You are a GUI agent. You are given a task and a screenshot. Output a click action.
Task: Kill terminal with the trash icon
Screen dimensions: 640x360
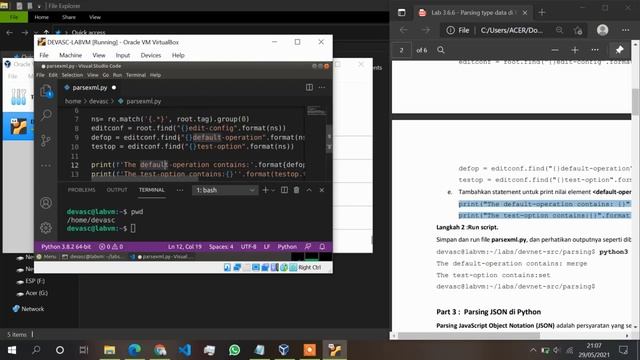click(x=297, y=190)
